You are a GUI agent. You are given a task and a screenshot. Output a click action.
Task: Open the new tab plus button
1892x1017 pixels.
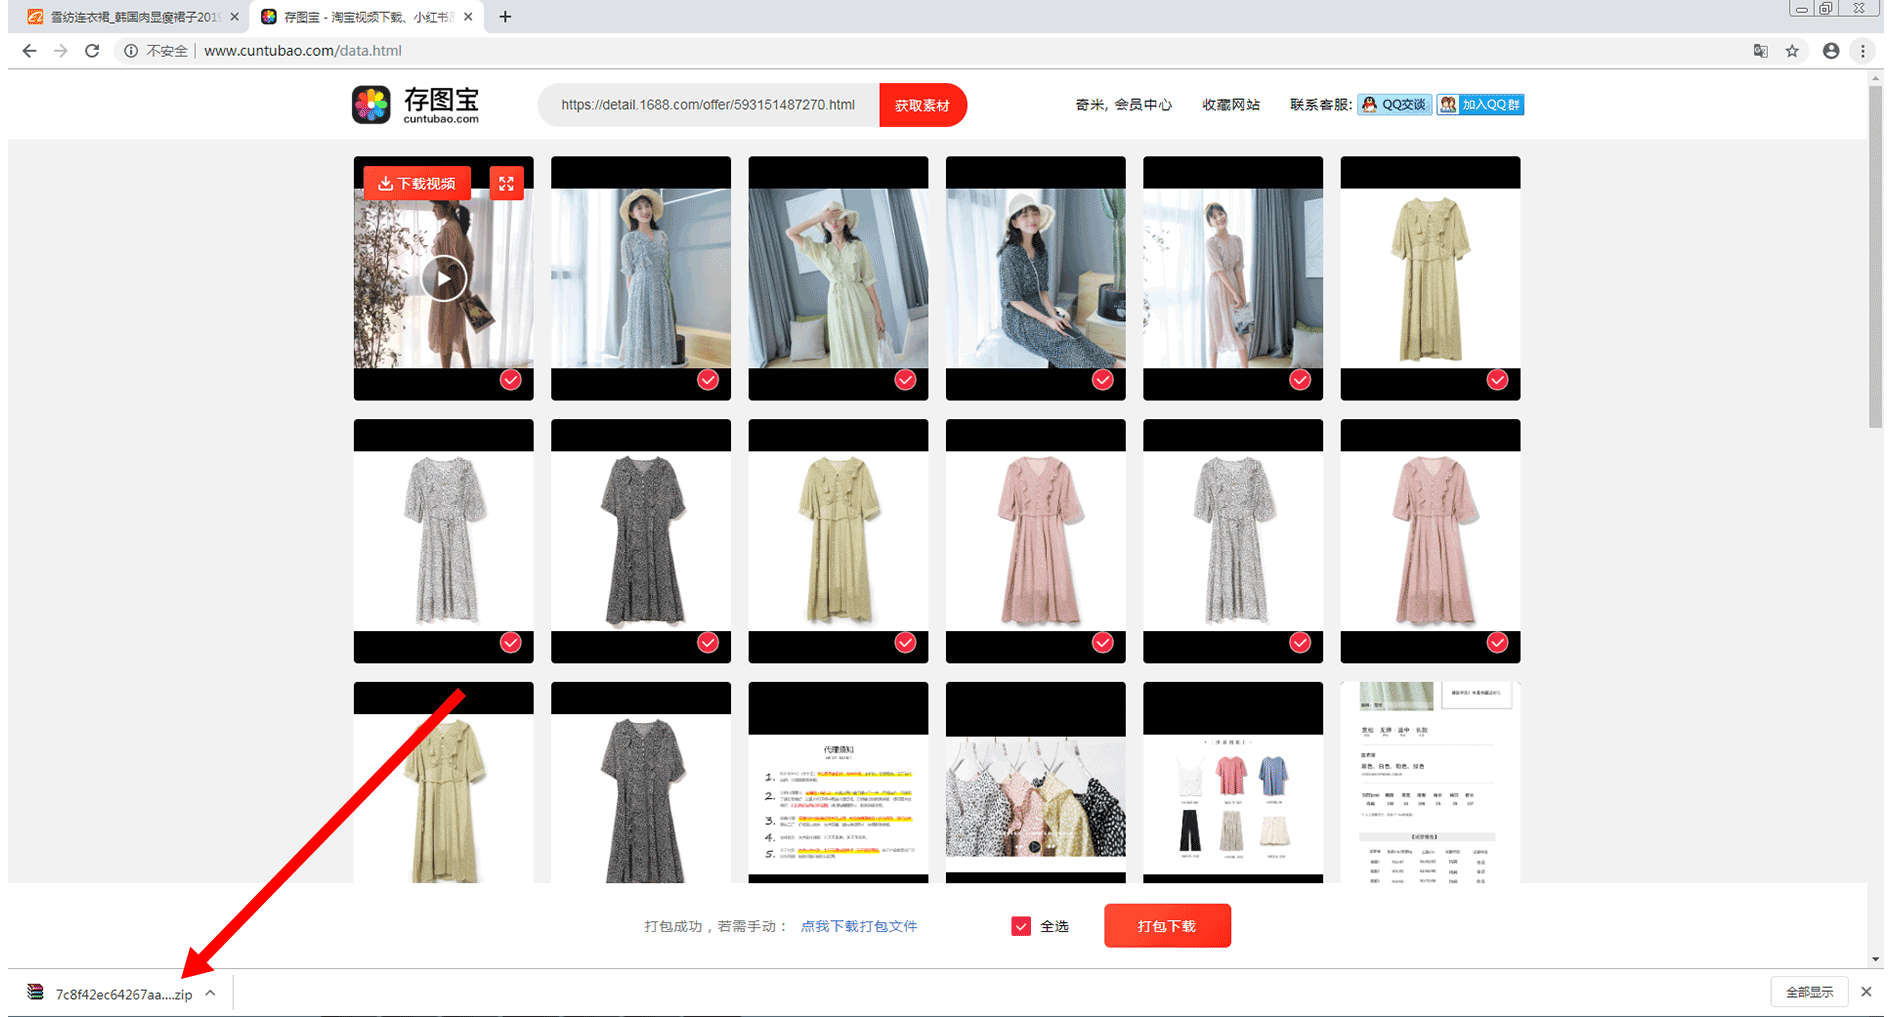pos(505,17)
